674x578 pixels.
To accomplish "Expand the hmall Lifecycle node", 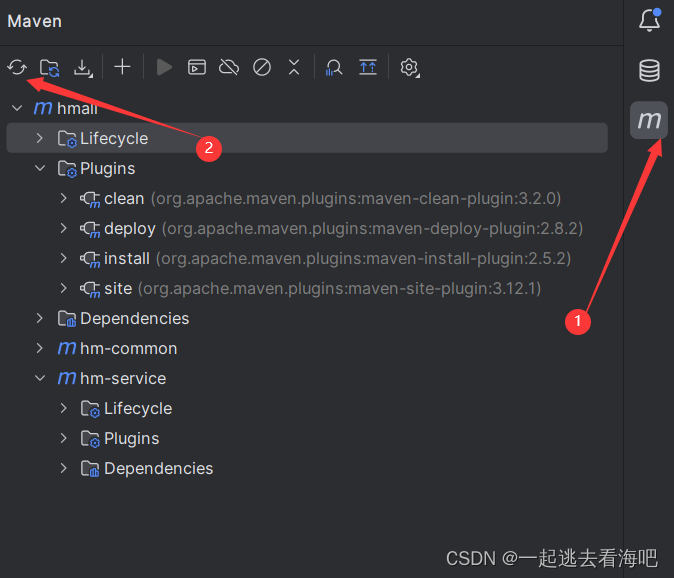I will (40, 138).
